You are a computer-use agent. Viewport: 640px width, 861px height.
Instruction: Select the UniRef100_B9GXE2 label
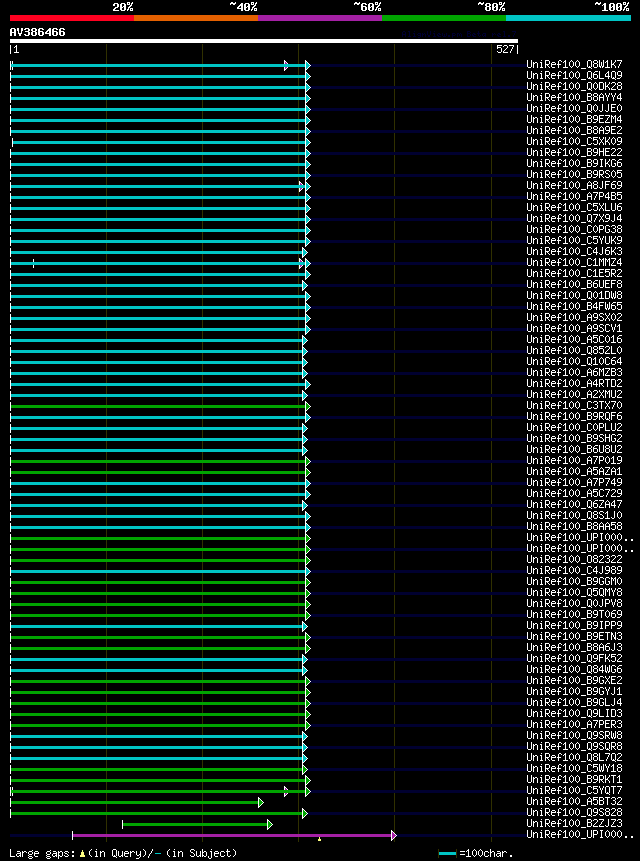pos(574,680)
